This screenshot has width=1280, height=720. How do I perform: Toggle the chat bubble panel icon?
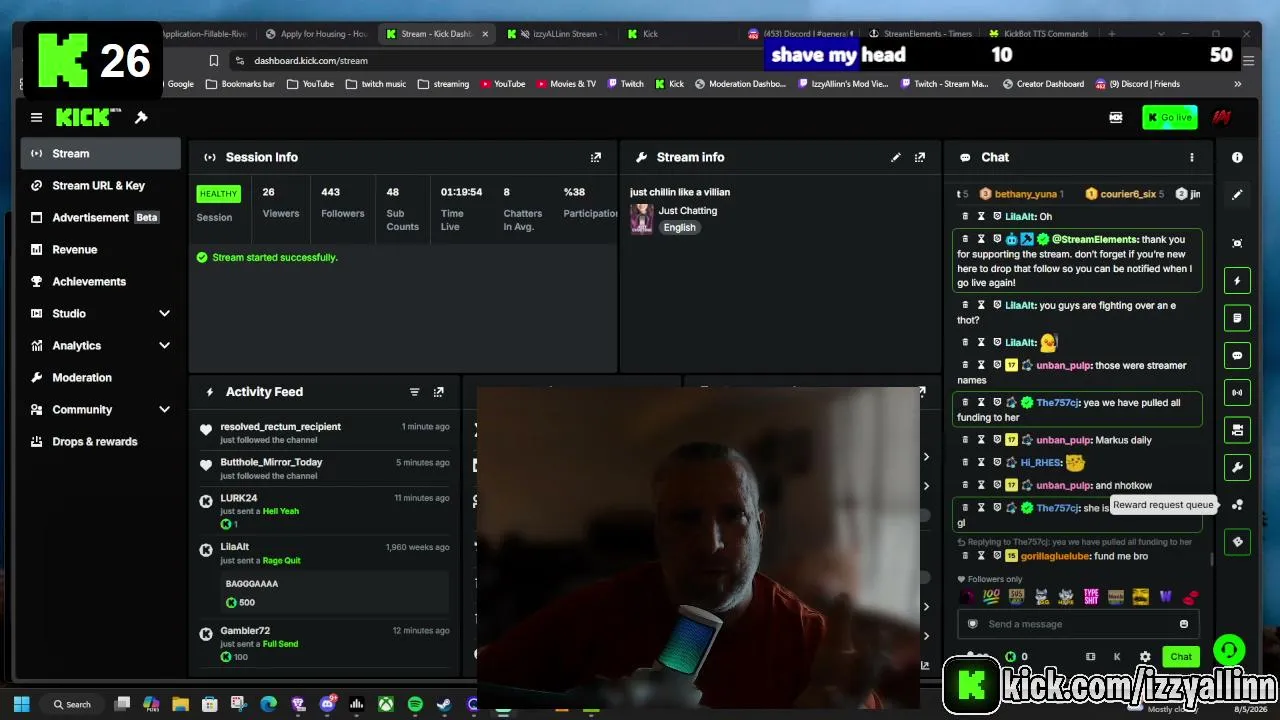[1237, 356]
